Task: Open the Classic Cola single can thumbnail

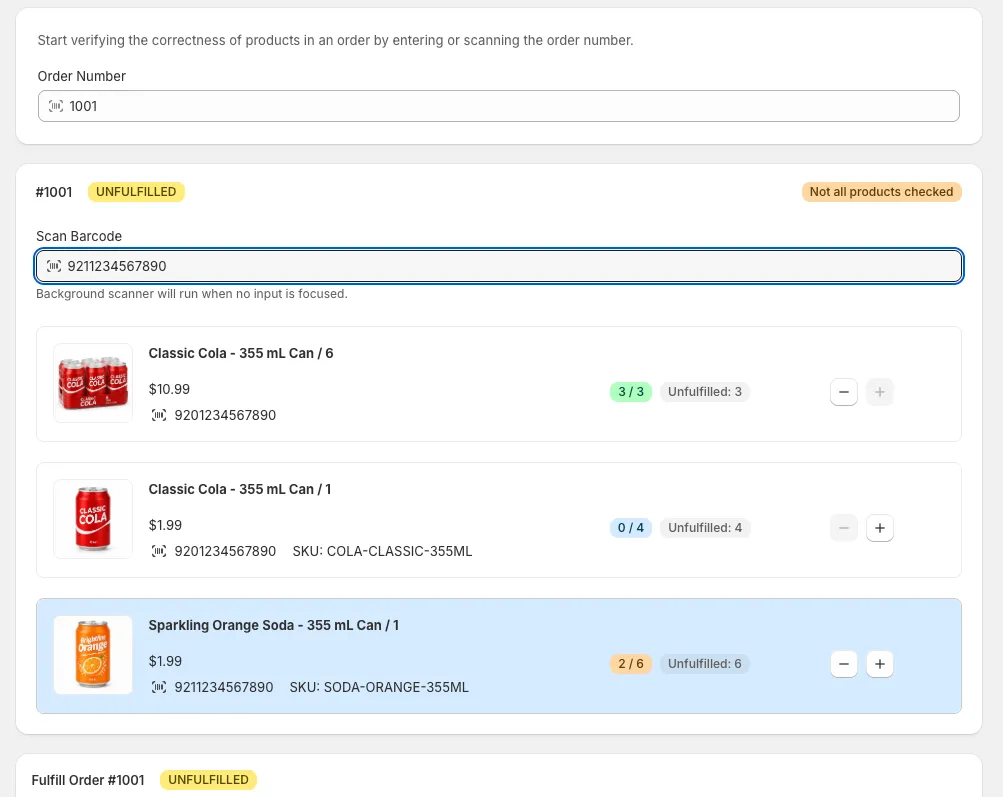Action: click(93, 519)
